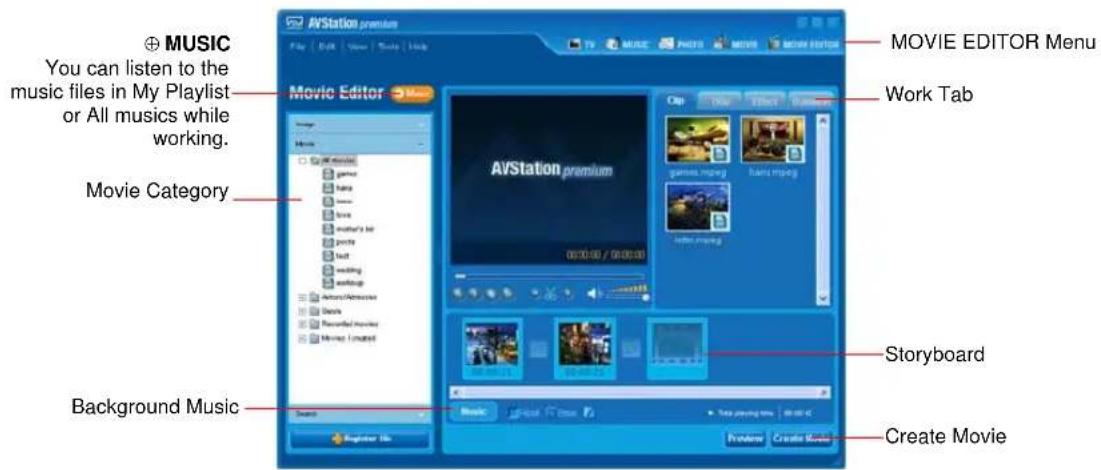Expand the Recorded movies folder
The height and width of the screenshot is (470, 1101).
click(x=302, y=325)
